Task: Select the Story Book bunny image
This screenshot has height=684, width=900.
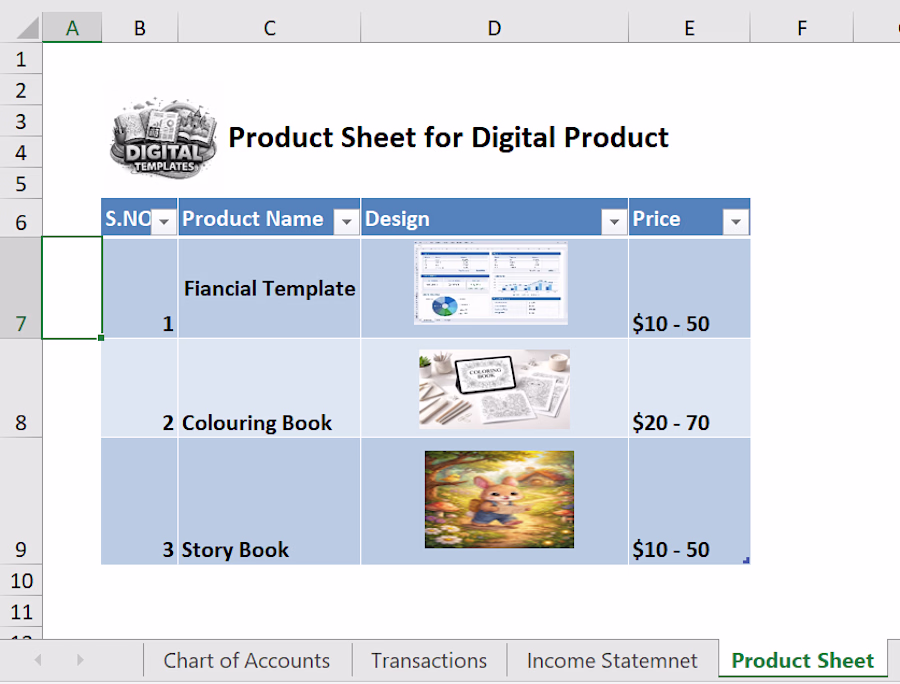Action: (x=499, y=499)
